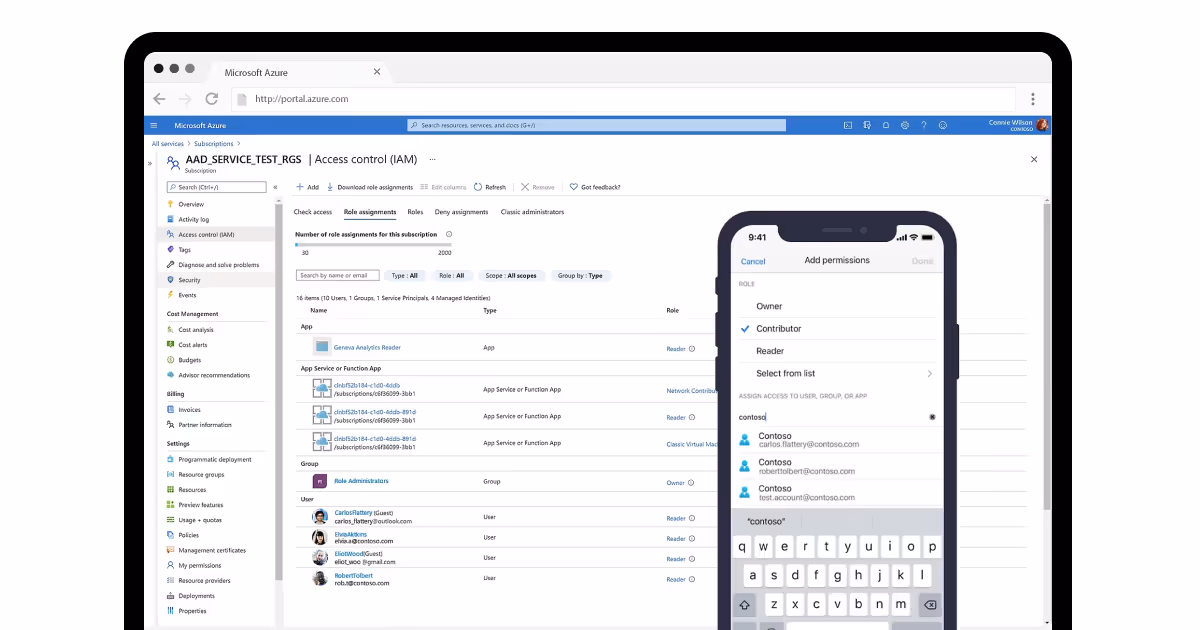Tap Cancel on the phone Add permissions screen
This screenshot has width=1200, height=630.
pyautogui.click(x=753, y=261)
